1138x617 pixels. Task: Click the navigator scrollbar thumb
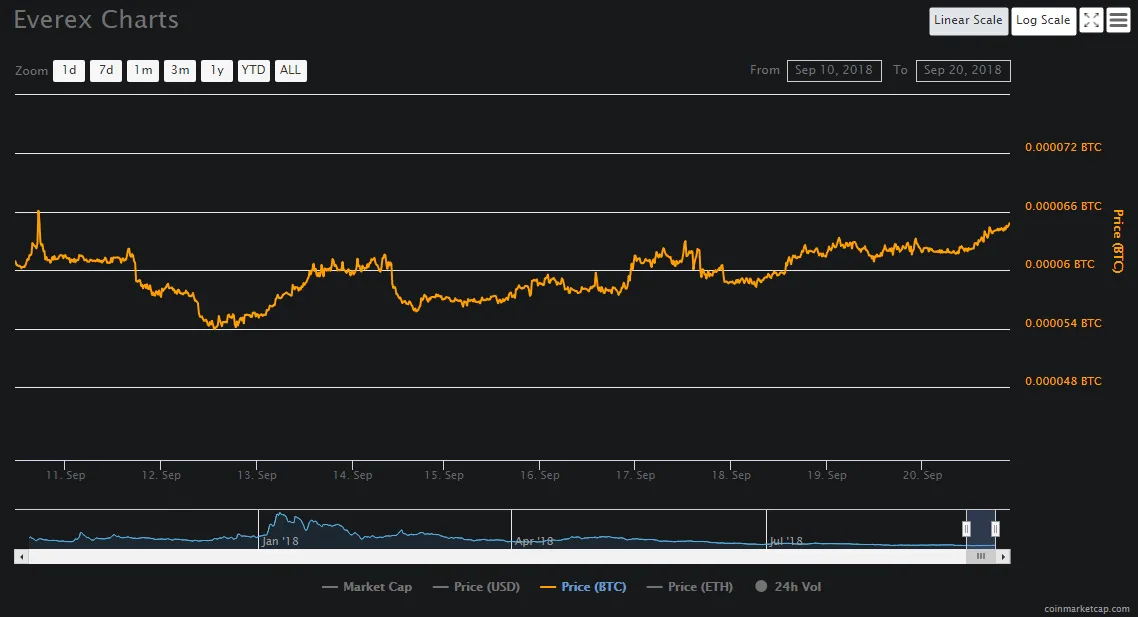(x=981, y=557)
